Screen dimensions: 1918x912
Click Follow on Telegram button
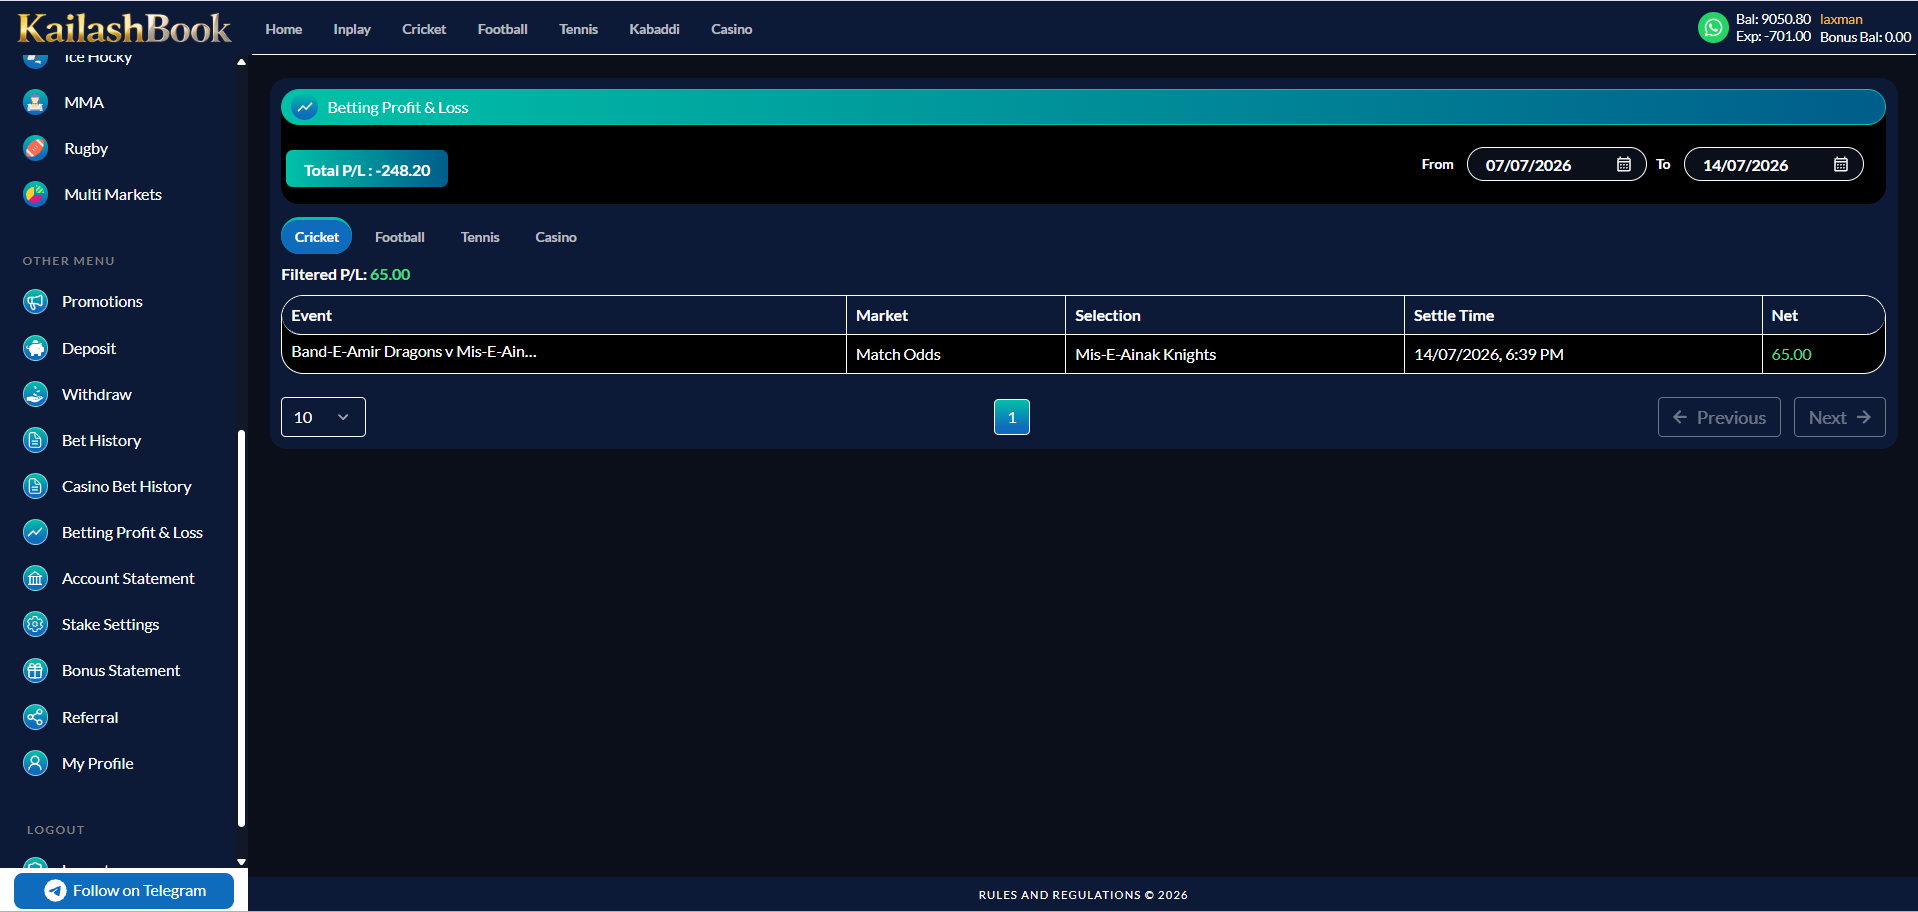(124, 890)
